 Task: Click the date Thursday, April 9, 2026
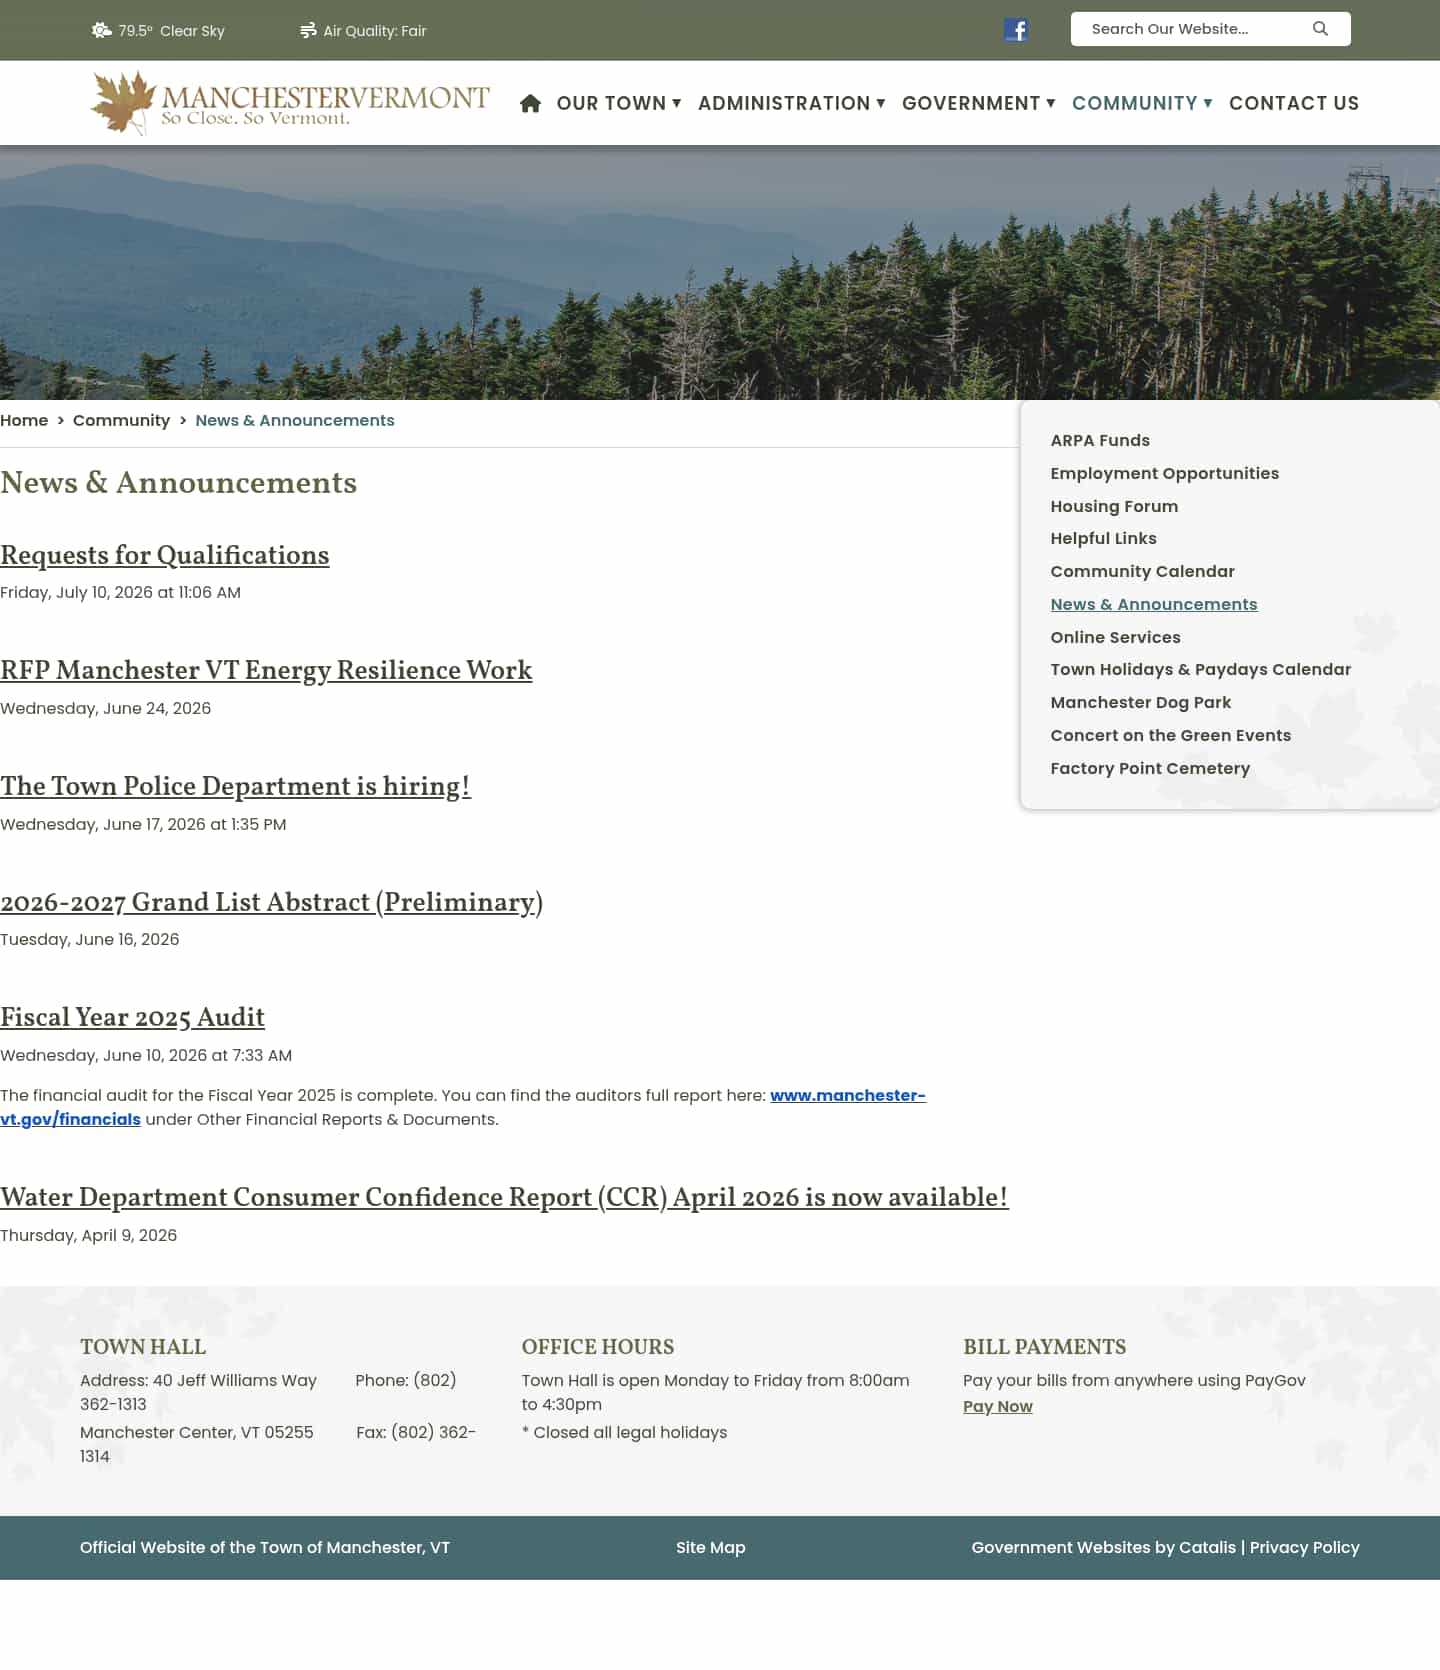[88, 1235]
